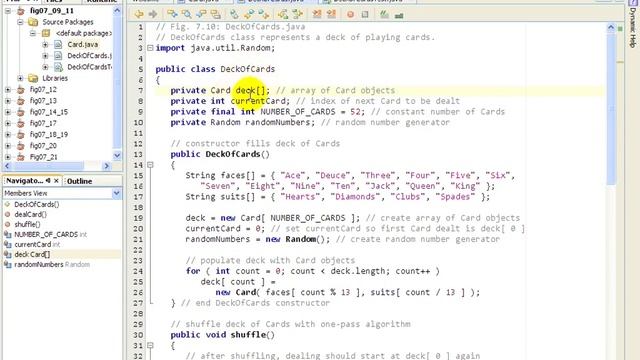The width and height of the screenshot is (640, 360).
Task: Switch to the Runtime tab
Action: (x=102, y=1)
